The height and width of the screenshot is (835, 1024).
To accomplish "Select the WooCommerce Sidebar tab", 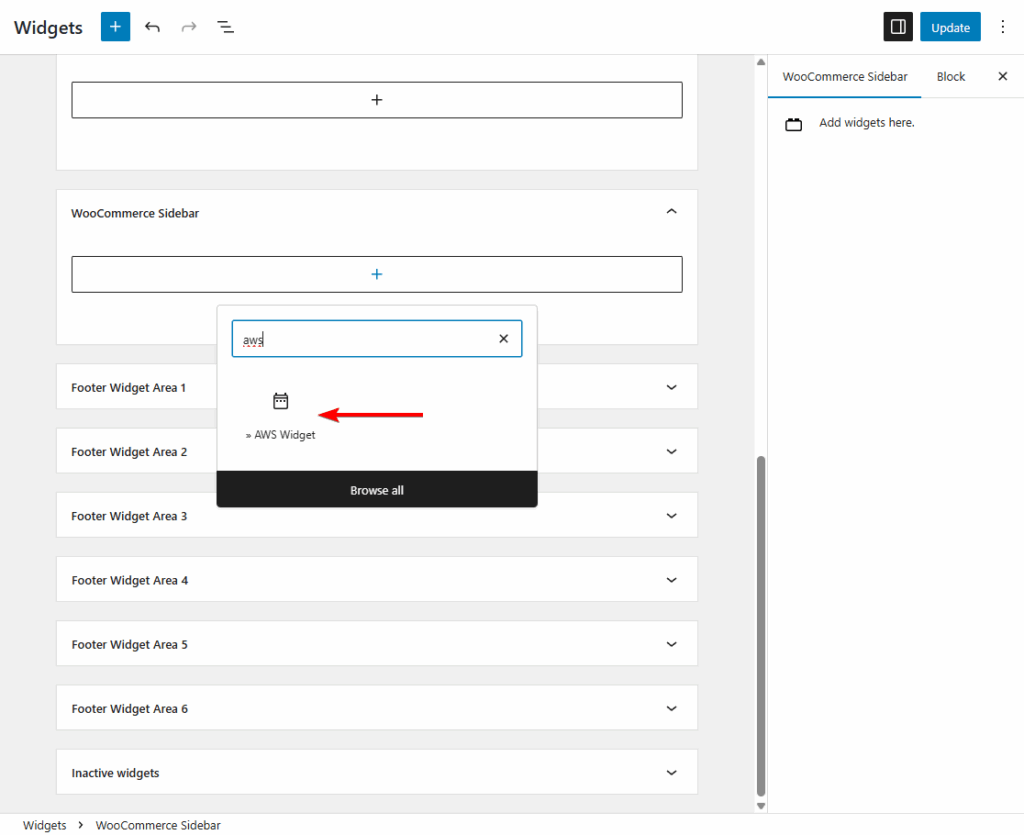I will click(844, 76).
